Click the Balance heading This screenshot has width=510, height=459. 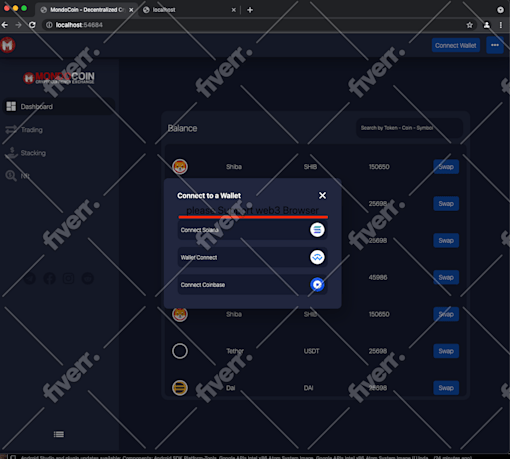182,128
